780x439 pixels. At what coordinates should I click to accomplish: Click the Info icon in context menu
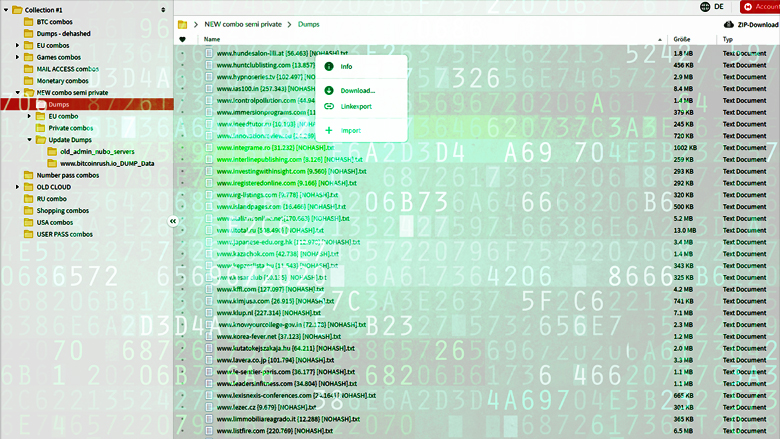pyautogui.click(x=329, y=66)
